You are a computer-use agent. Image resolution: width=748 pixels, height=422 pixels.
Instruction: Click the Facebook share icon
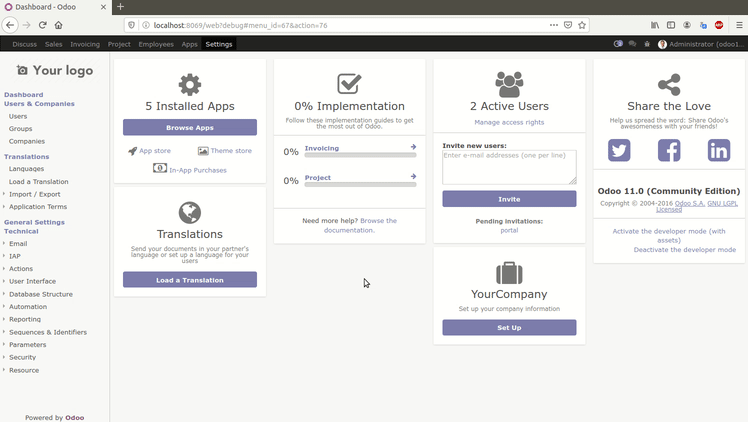(x=669, y=150)
